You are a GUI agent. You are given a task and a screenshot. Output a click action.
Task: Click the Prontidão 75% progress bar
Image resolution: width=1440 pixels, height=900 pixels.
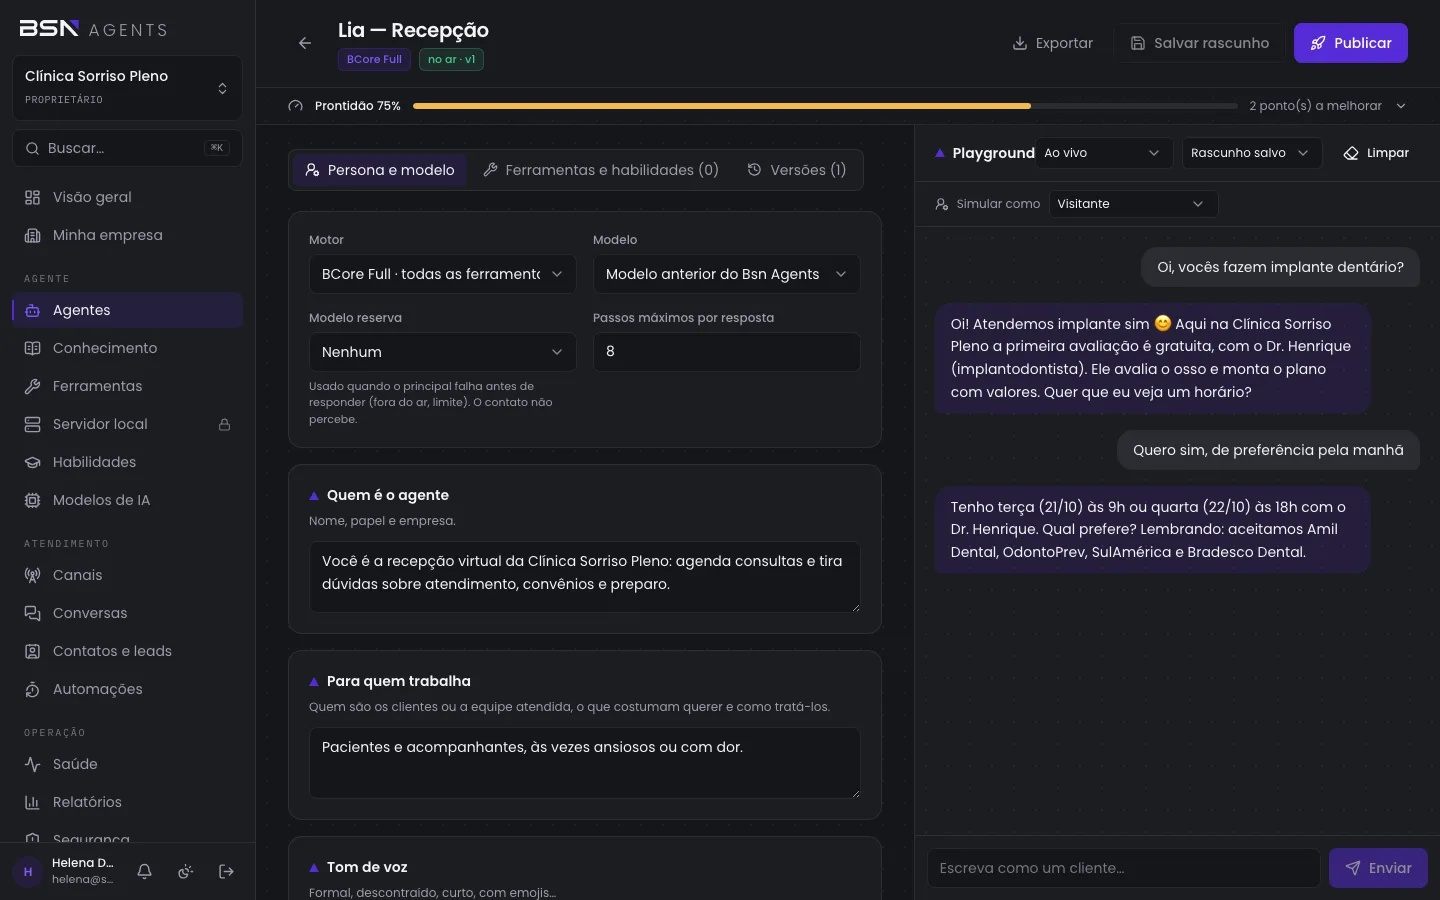tap(825, 106)
